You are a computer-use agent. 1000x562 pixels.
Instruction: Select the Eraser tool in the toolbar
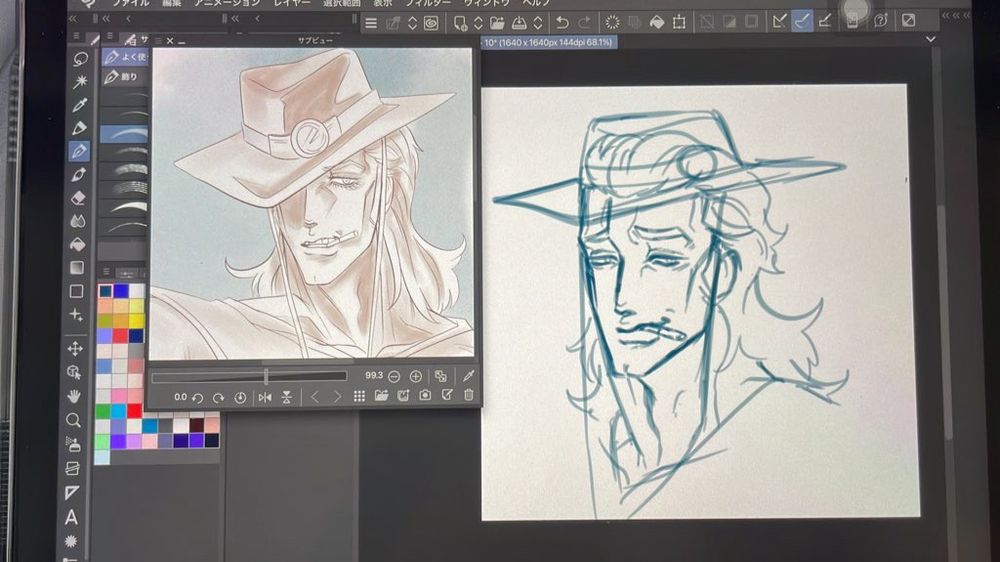pyautogui.click(x=78, y=198)
